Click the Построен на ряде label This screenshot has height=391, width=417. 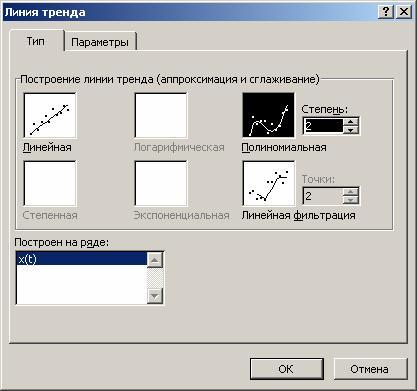coord(62,242)
